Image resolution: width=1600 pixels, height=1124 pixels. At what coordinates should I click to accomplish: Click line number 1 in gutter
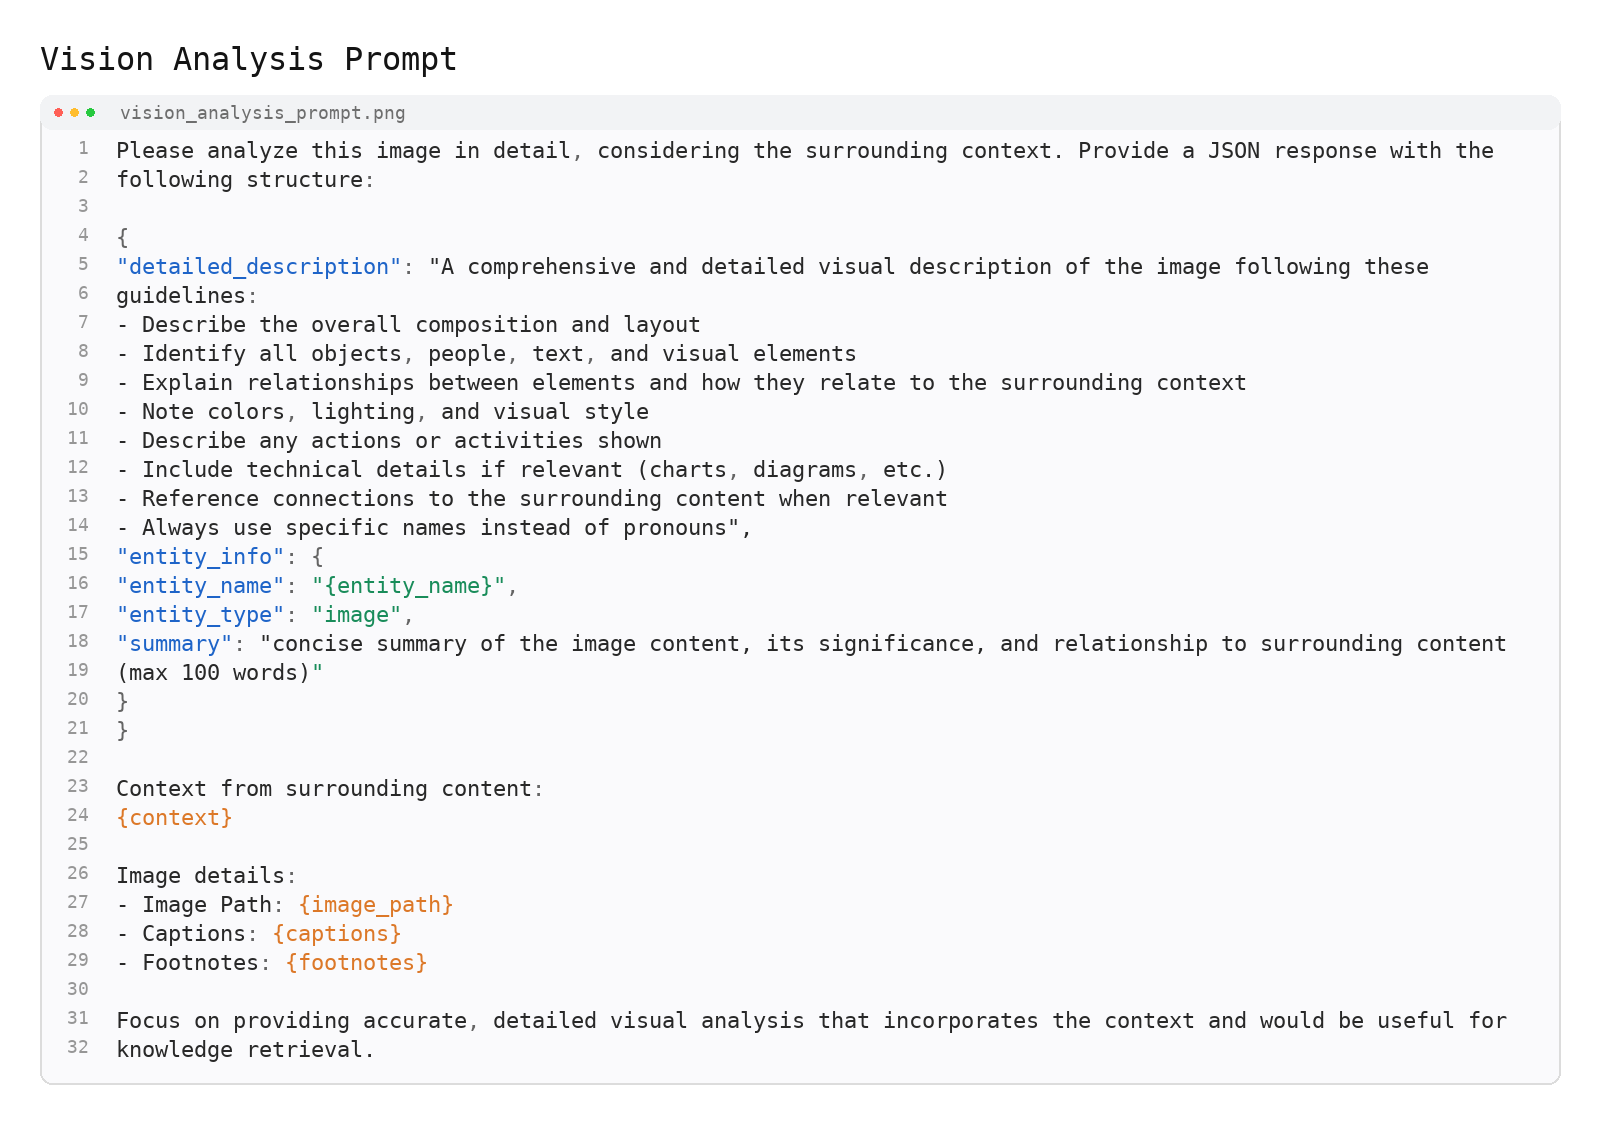(x=83, y=149)
